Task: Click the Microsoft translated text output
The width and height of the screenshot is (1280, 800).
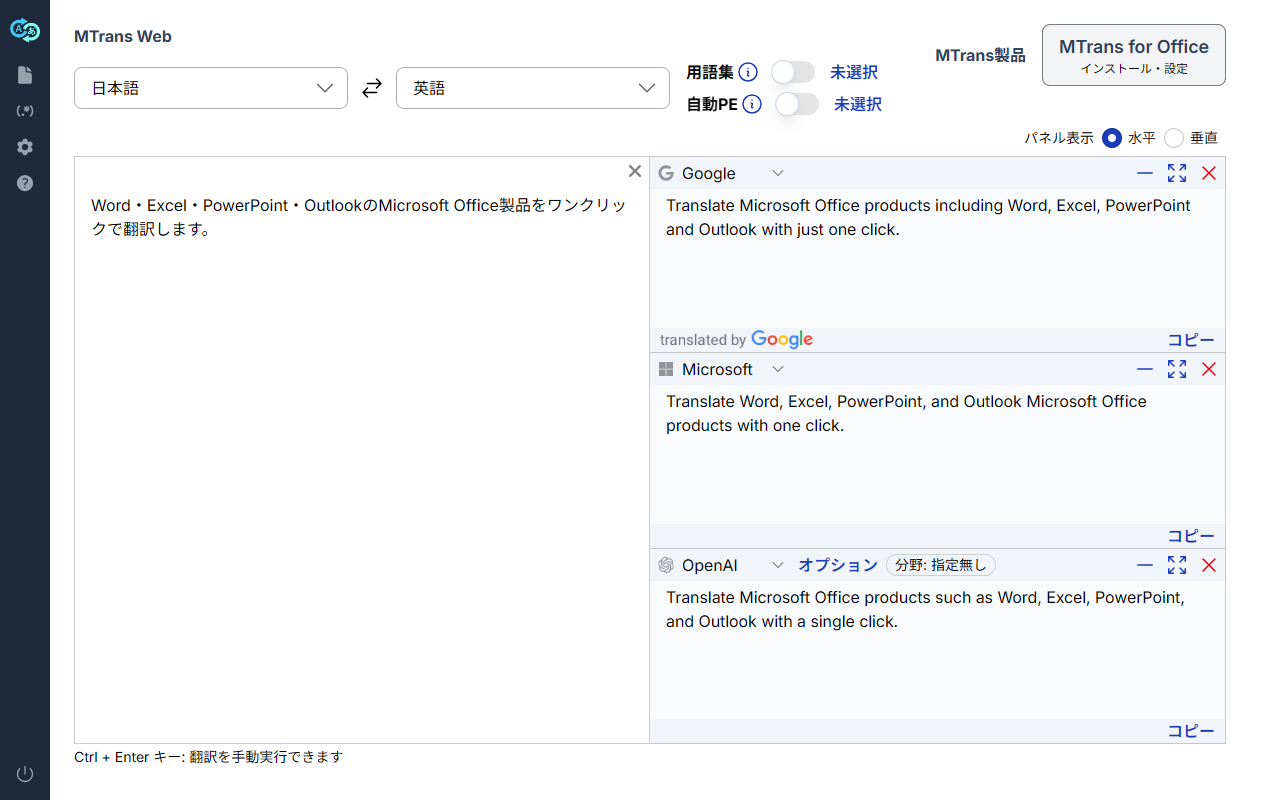Action: point(907,413)
